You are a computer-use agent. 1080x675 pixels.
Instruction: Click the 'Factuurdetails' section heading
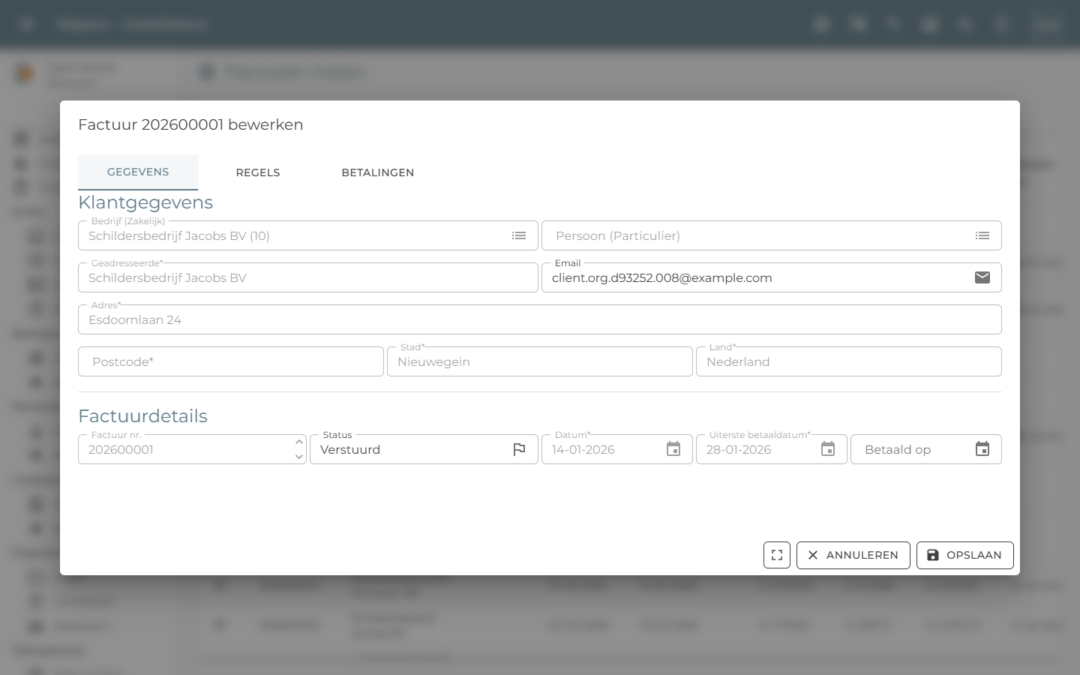[143, 416]
